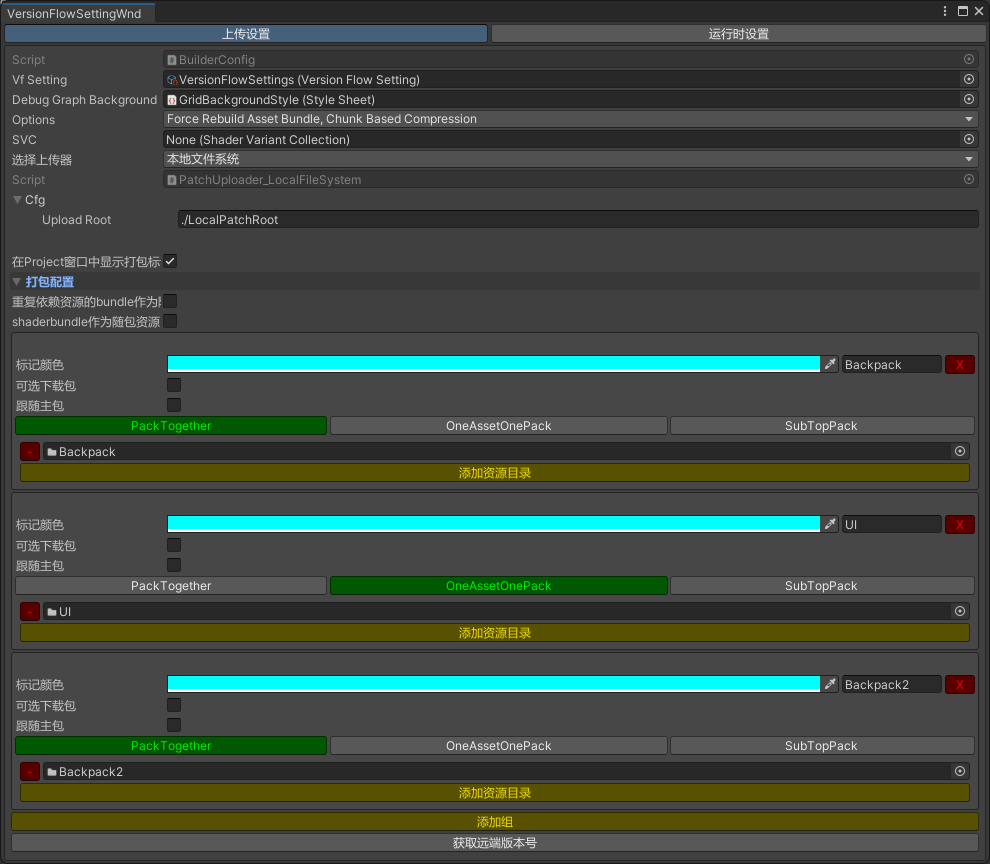Toggle 在Project窗口中显示打包标 checkbox

171,261
